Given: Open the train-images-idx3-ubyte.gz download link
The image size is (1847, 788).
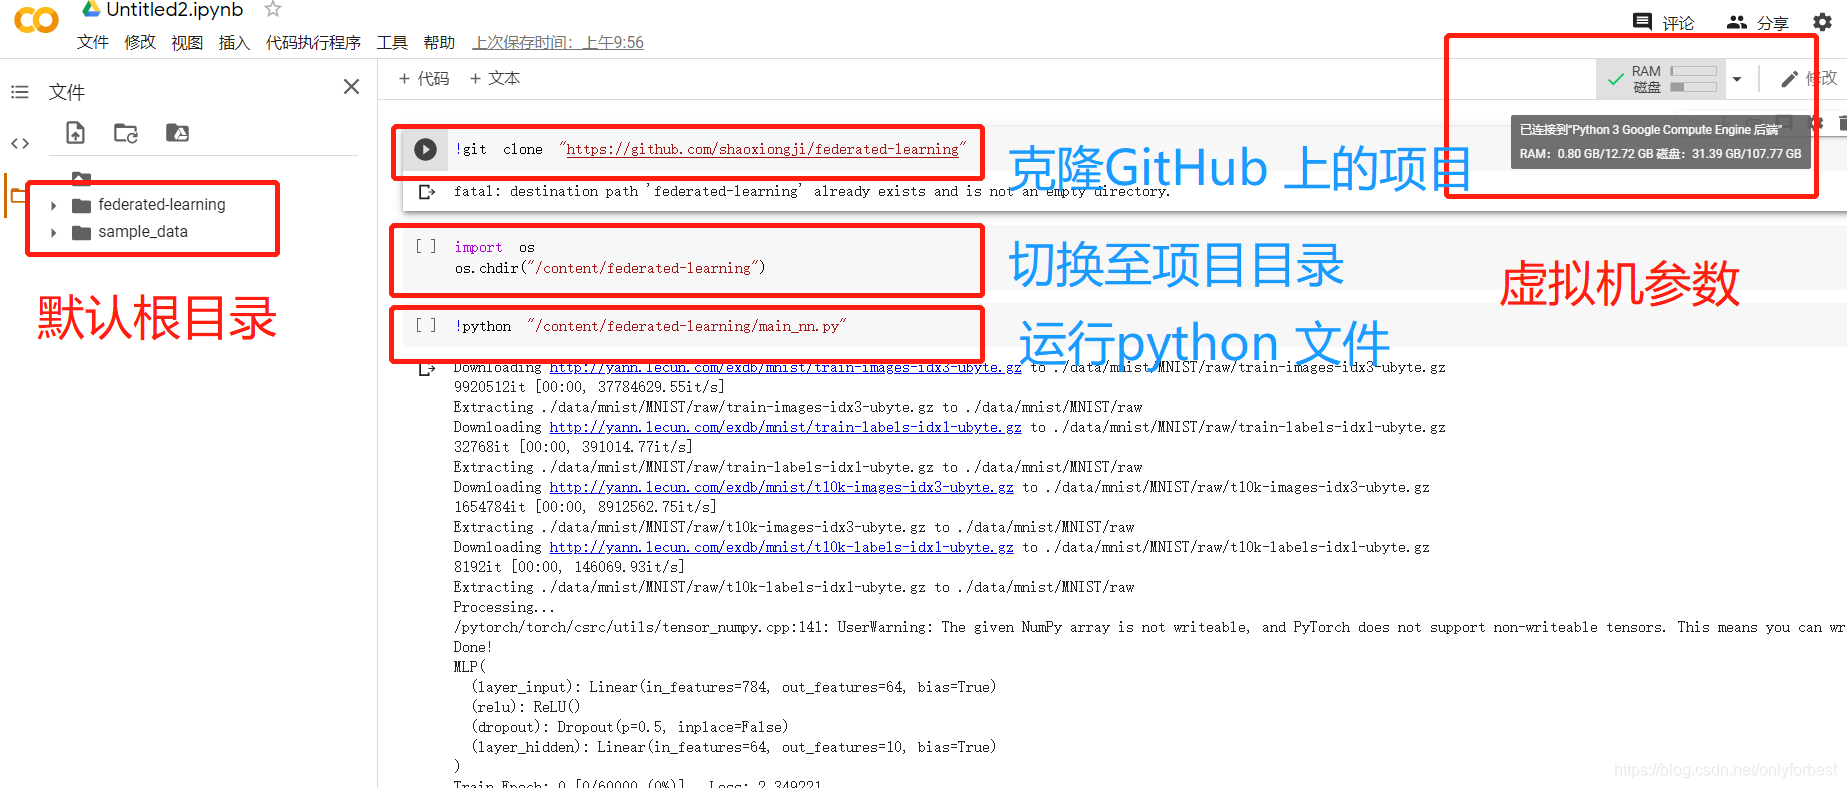Looking at the screenshot, I should (785, 368).
